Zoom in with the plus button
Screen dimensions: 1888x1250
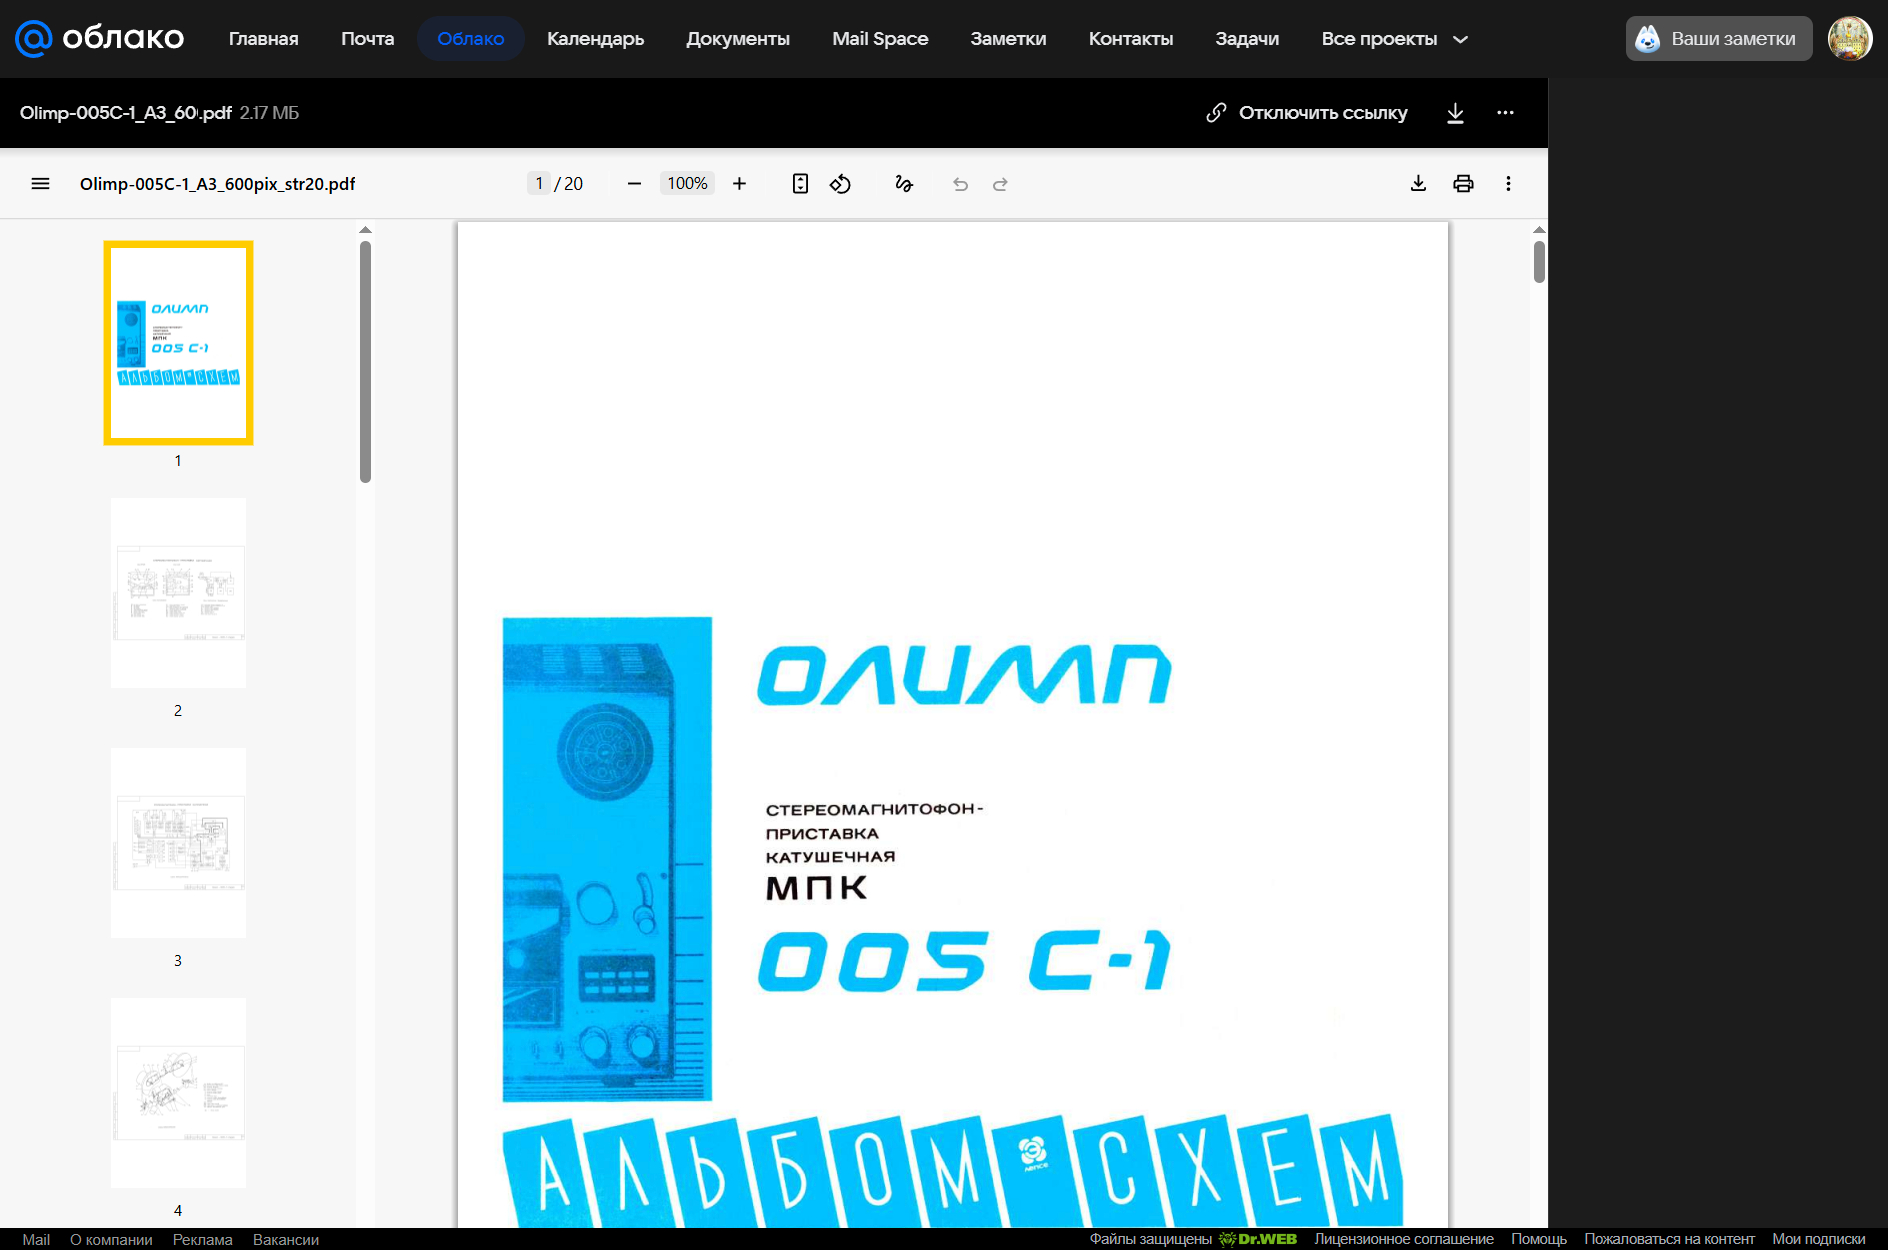click(x=739, y=184)
